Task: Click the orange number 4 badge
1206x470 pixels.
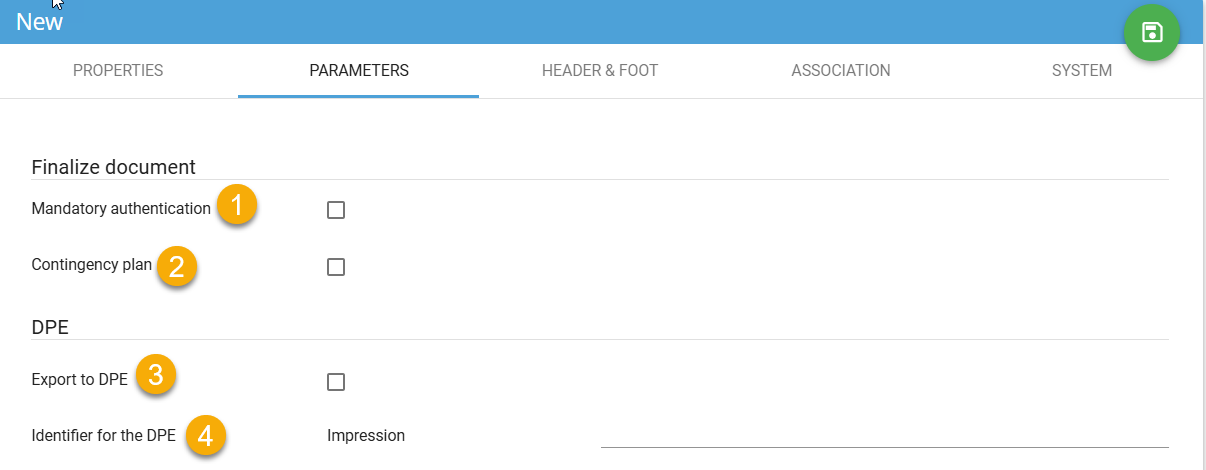Action: (x=204, y=436)
